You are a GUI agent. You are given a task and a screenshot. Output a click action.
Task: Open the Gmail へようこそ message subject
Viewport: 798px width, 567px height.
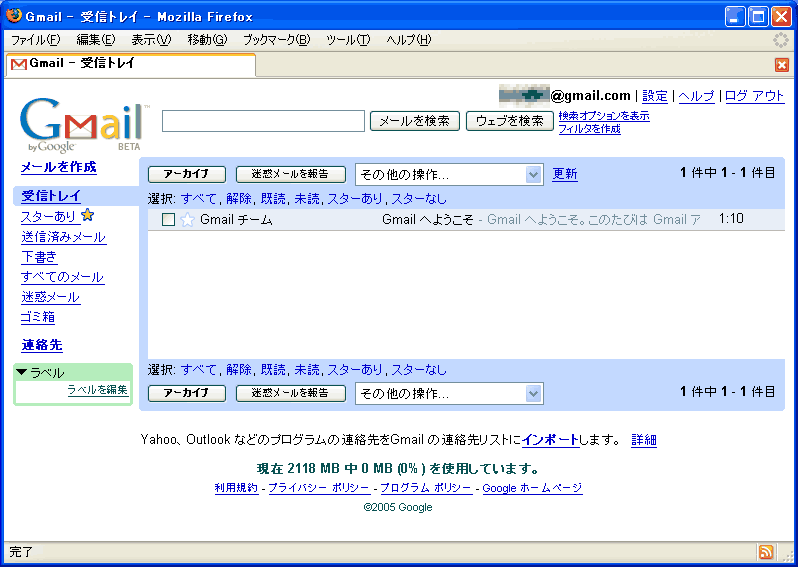(428, 219)
